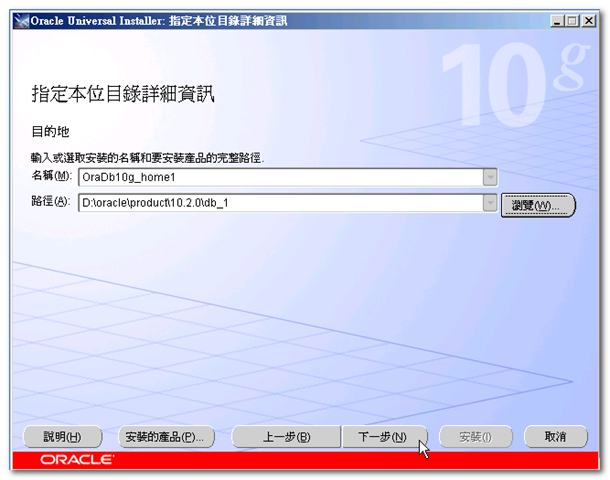Proceed with 下一步(N)
The height and width of the screenshot is (480, 610).
(384, 436)
